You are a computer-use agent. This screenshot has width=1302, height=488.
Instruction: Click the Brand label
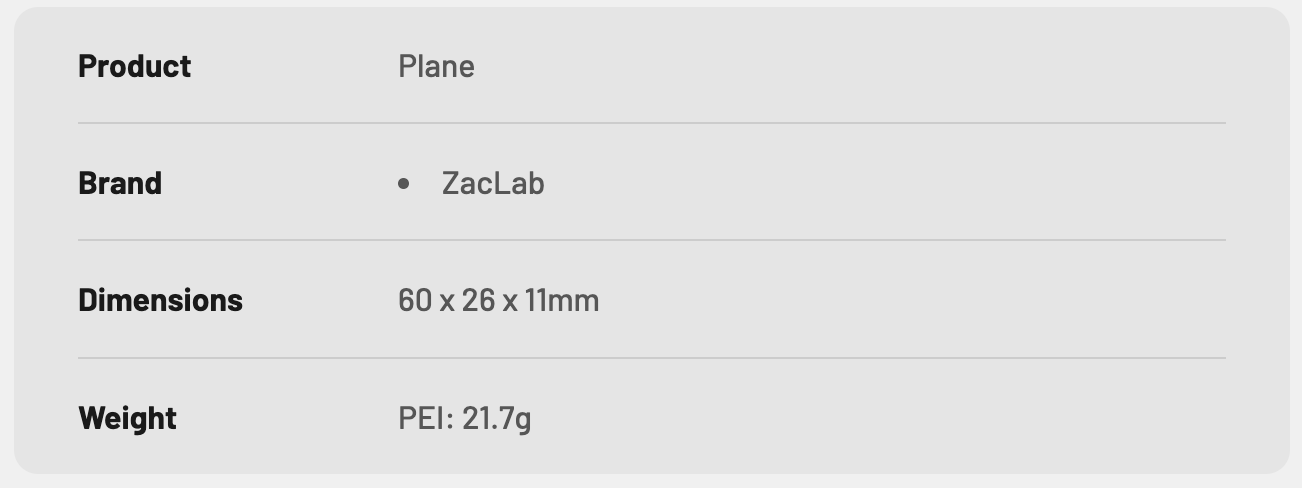(120, 183)
